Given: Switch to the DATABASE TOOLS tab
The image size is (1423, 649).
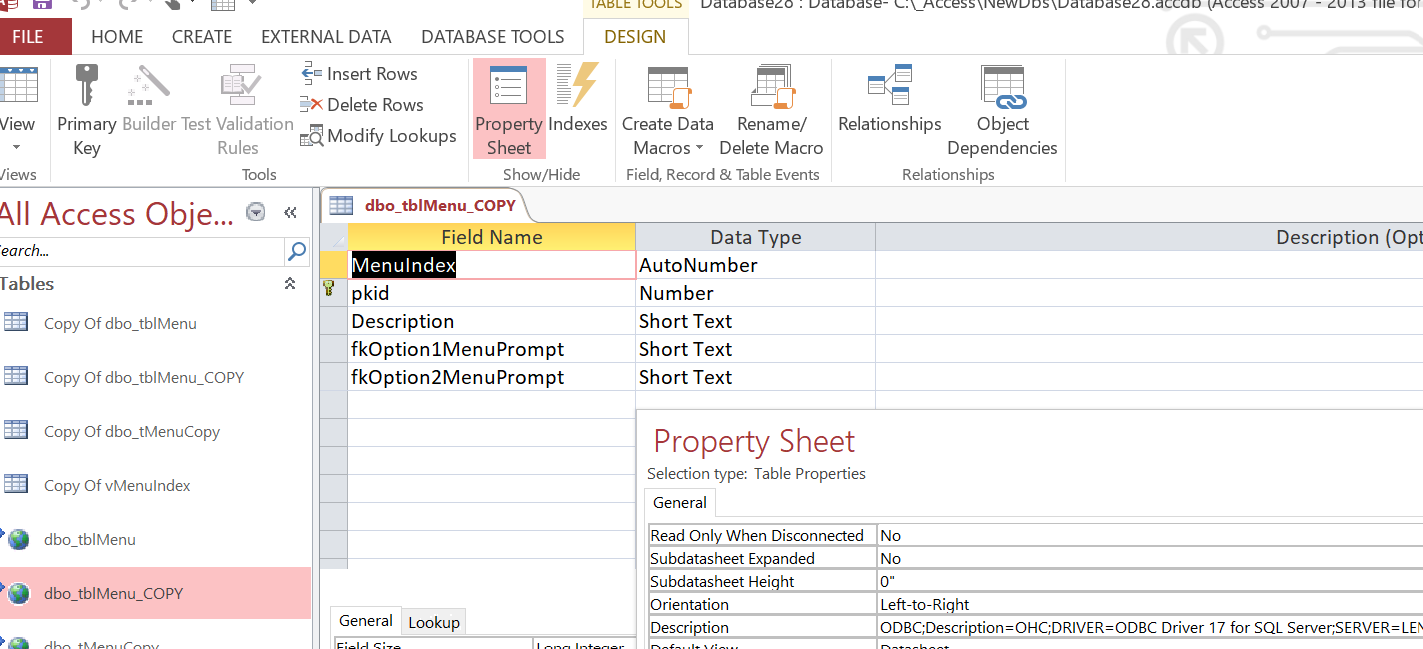Looking at the screenshot, I should (492, 37).
